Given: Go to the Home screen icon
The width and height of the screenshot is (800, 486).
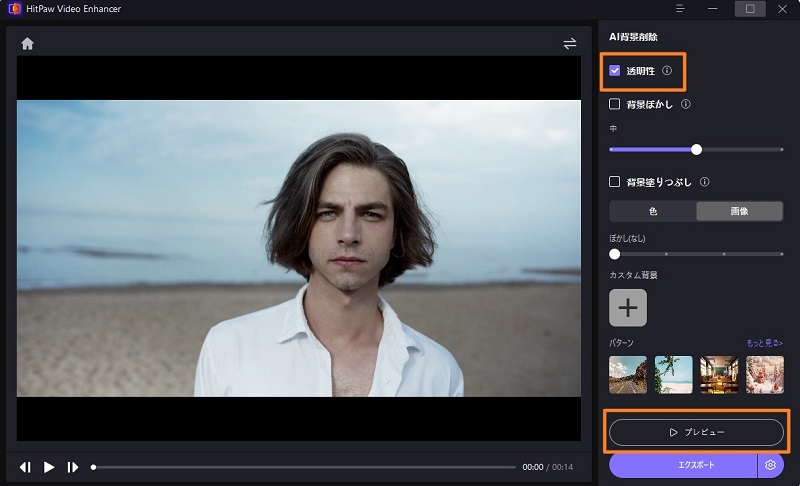Looking at the screenshot, I should pyautogui.click(x=27, y=44).
